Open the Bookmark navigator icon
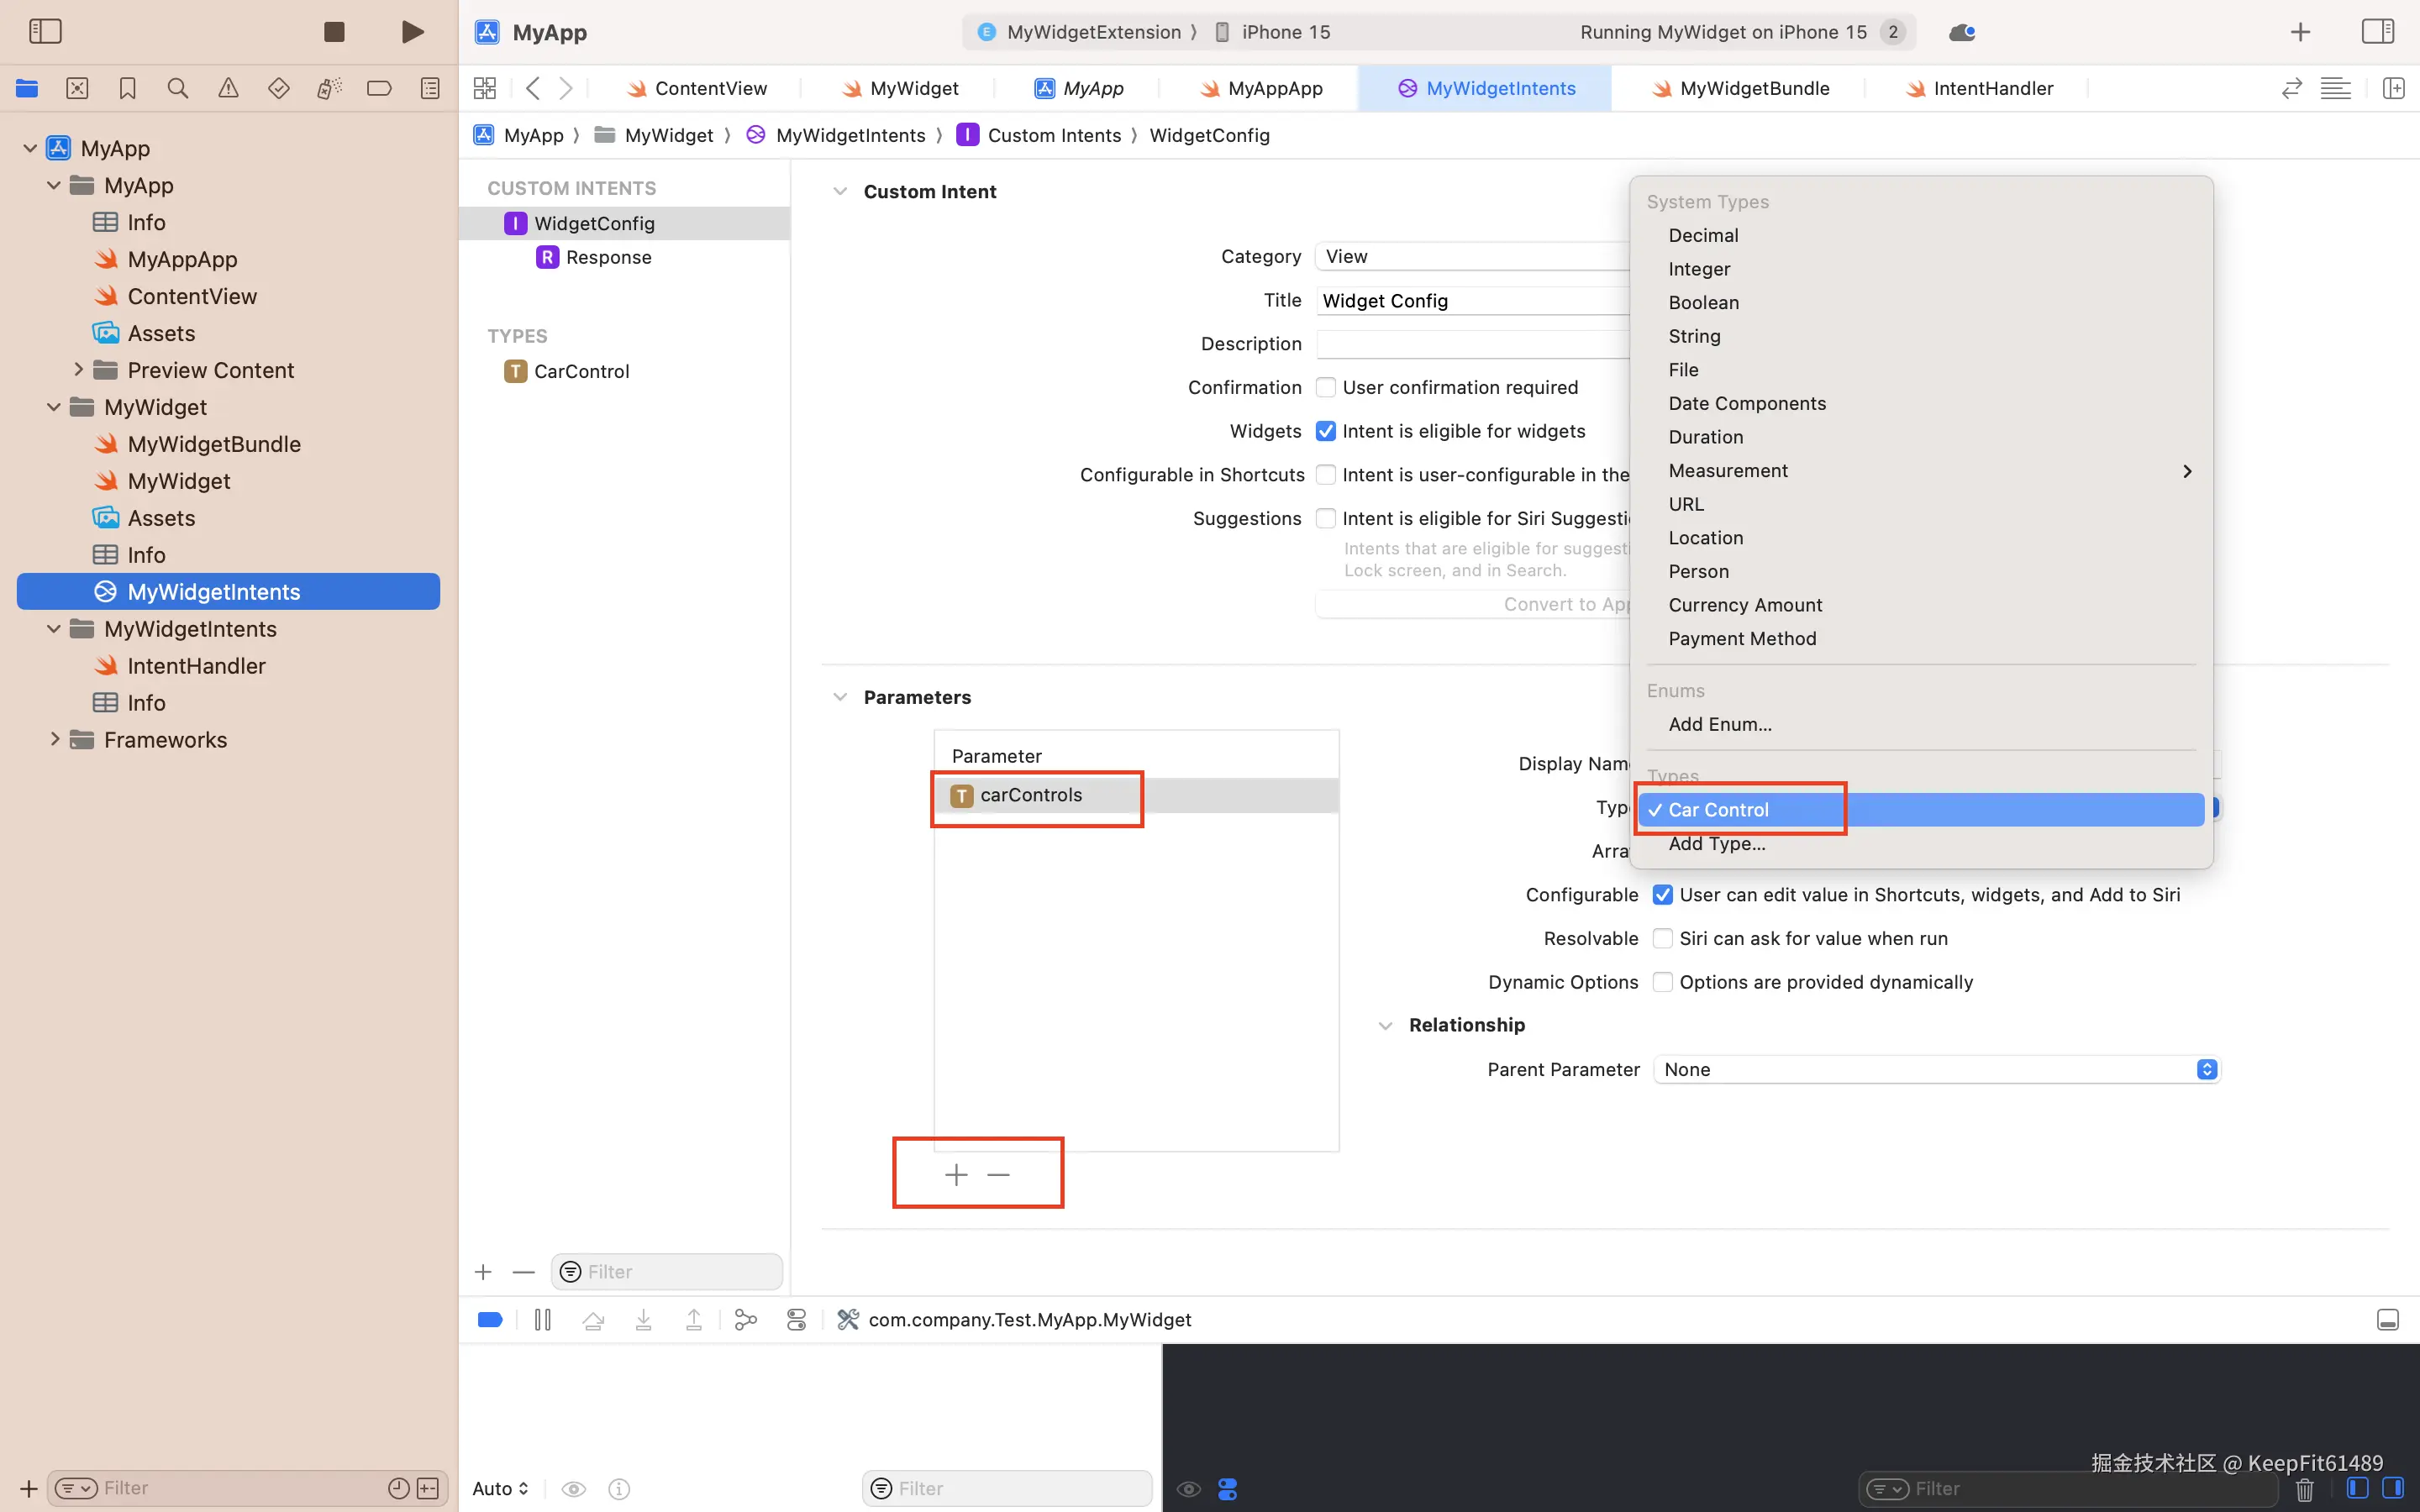The image size is (2420, 1512). 127,89
